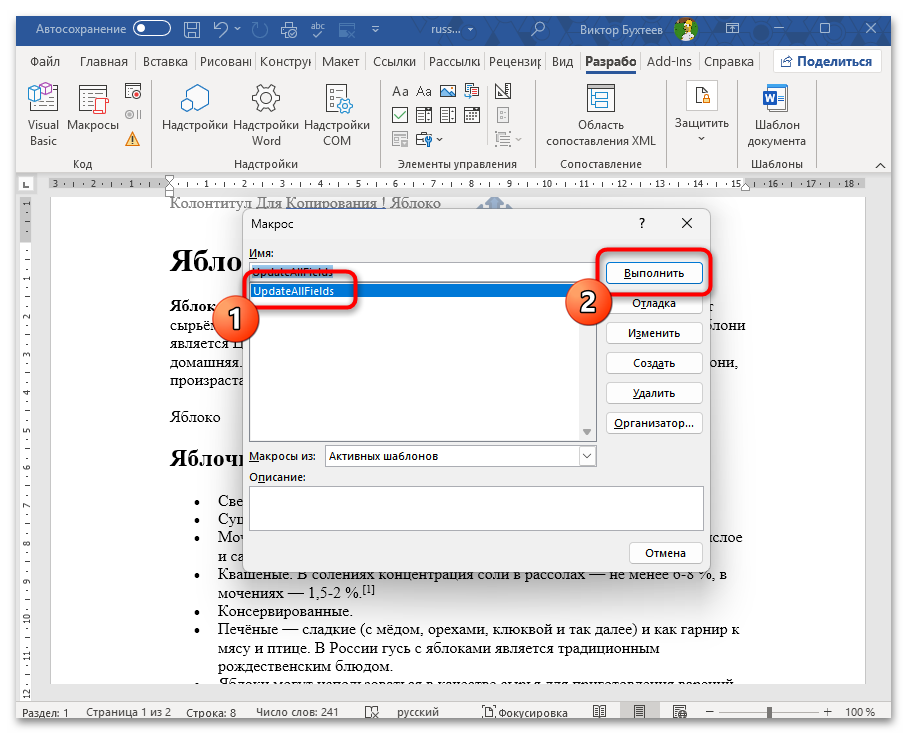
Task: Toggle Design Mode in controls group
Action: pyautogui.click(x=503, y=91)
